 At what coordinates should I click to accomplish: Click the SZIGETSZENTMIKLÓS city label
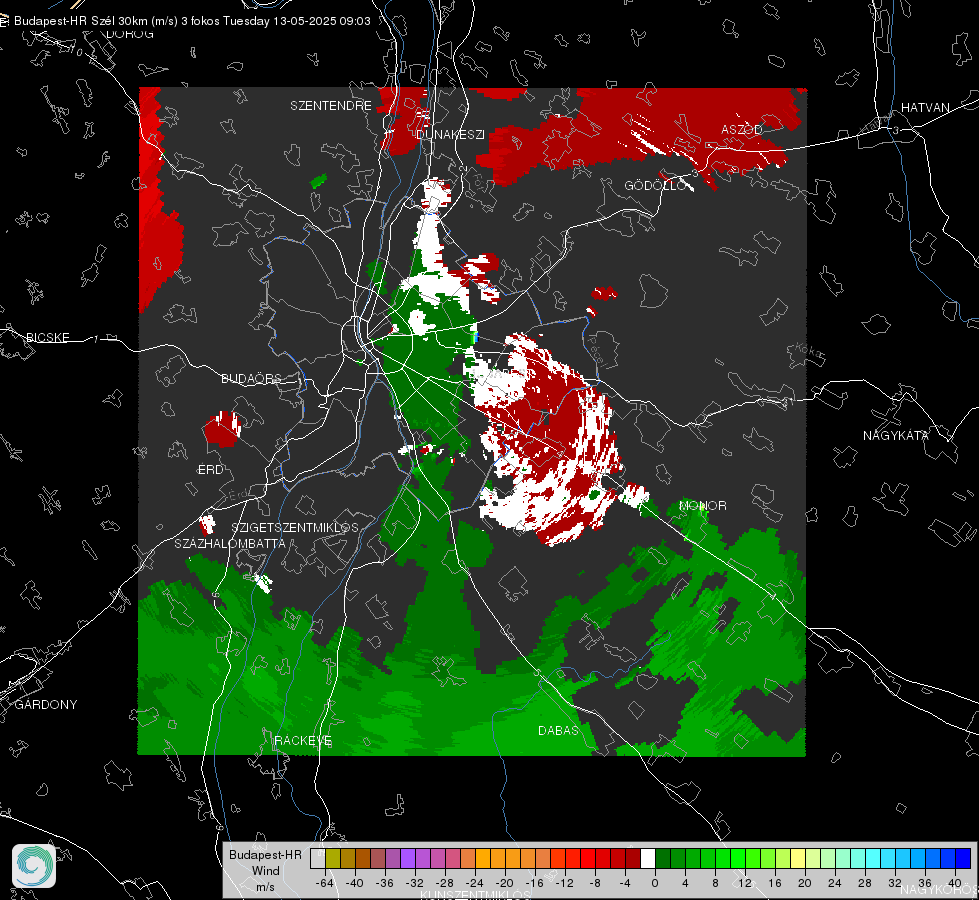coord(295,527)
